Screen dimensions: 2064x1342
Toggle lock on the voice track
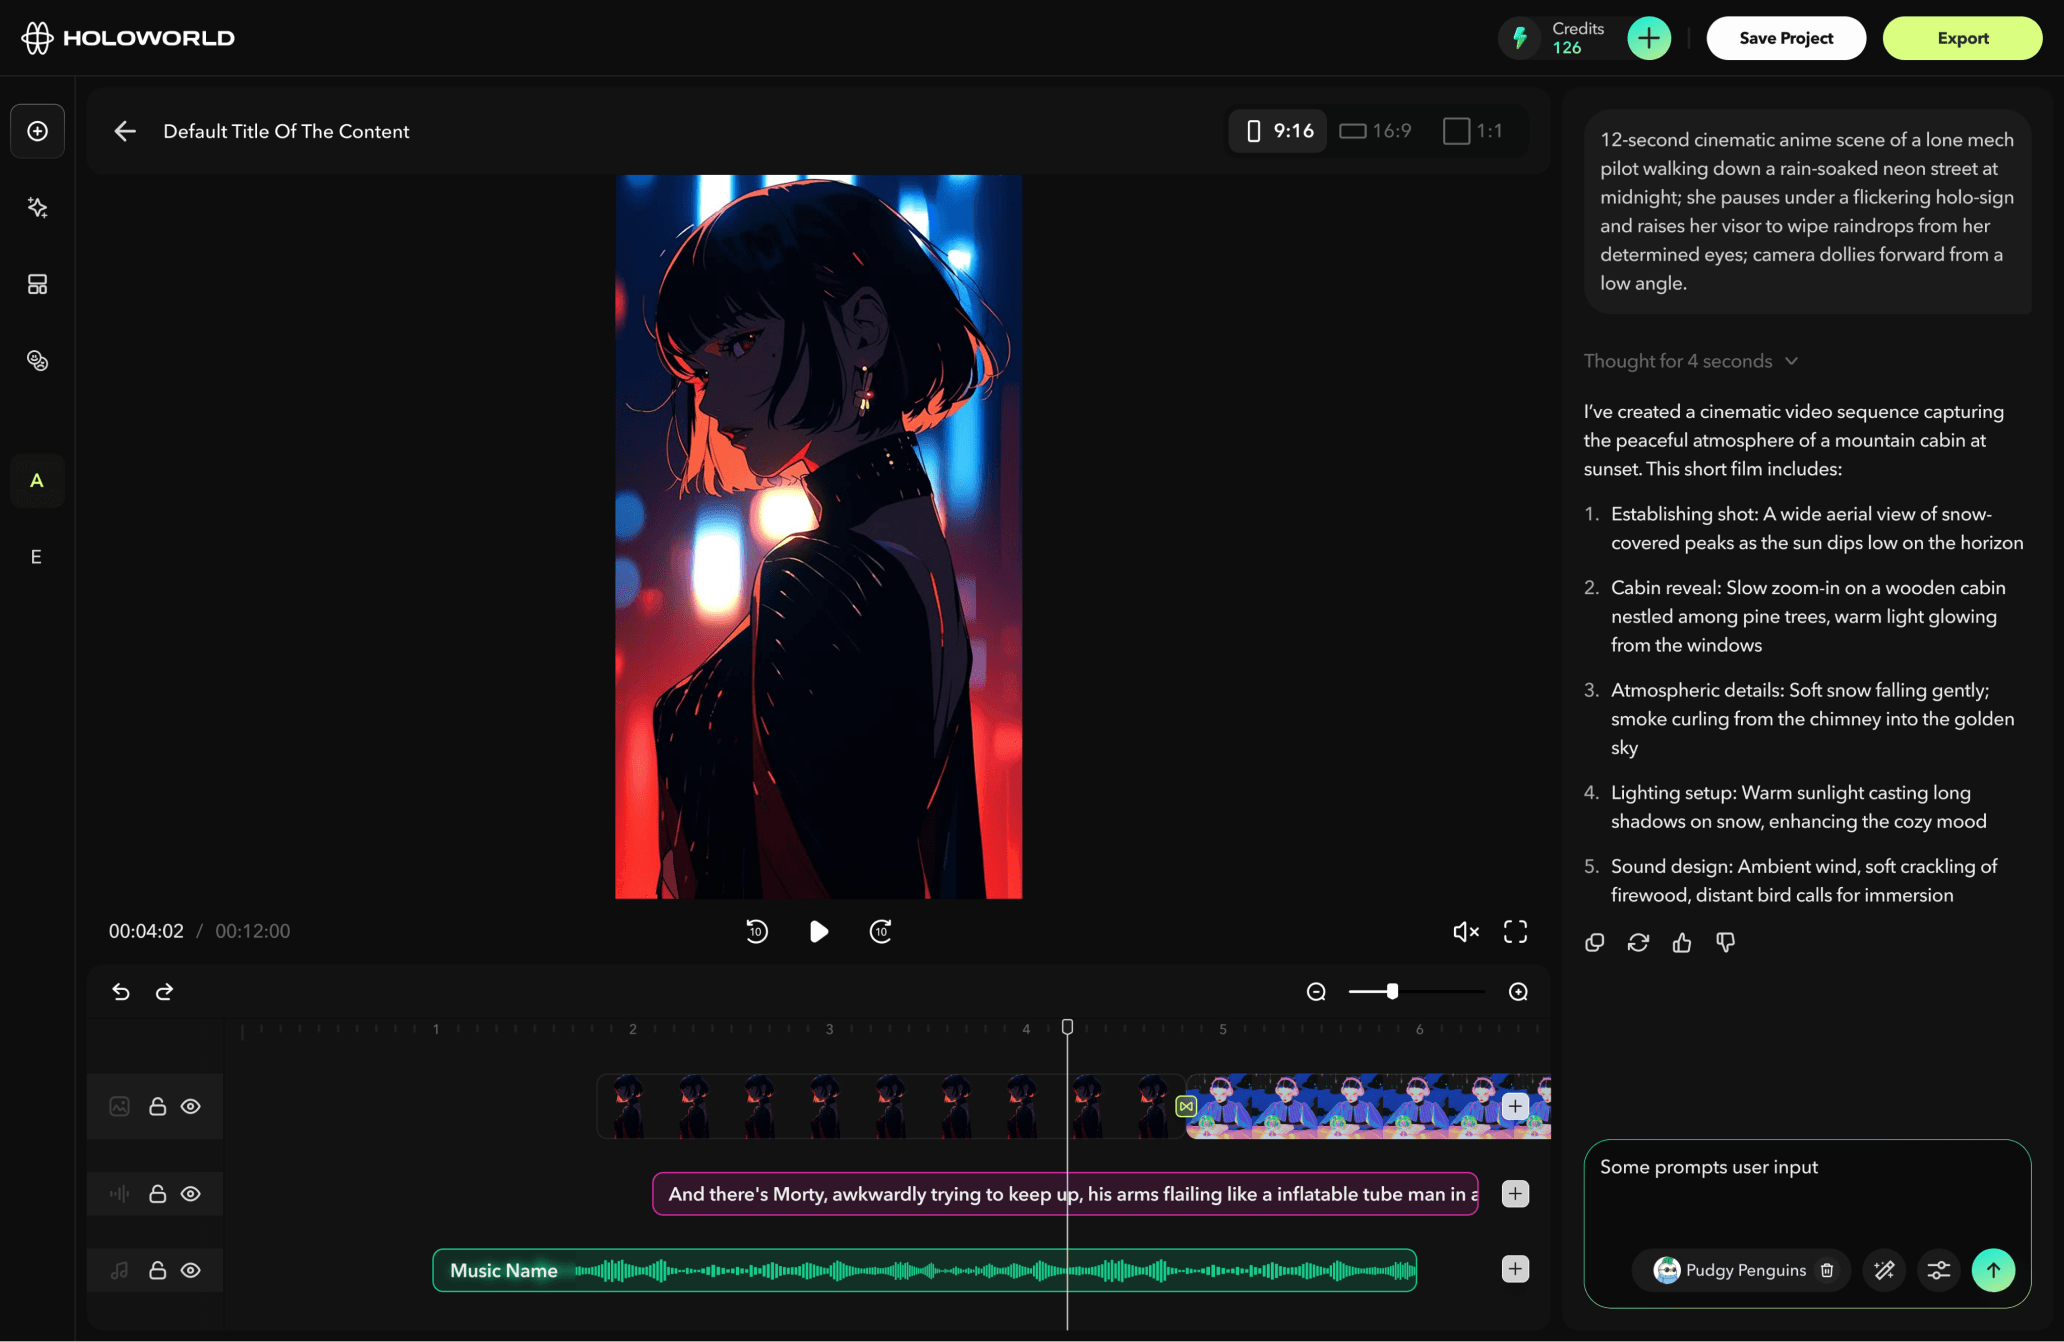coord(157,1193)
